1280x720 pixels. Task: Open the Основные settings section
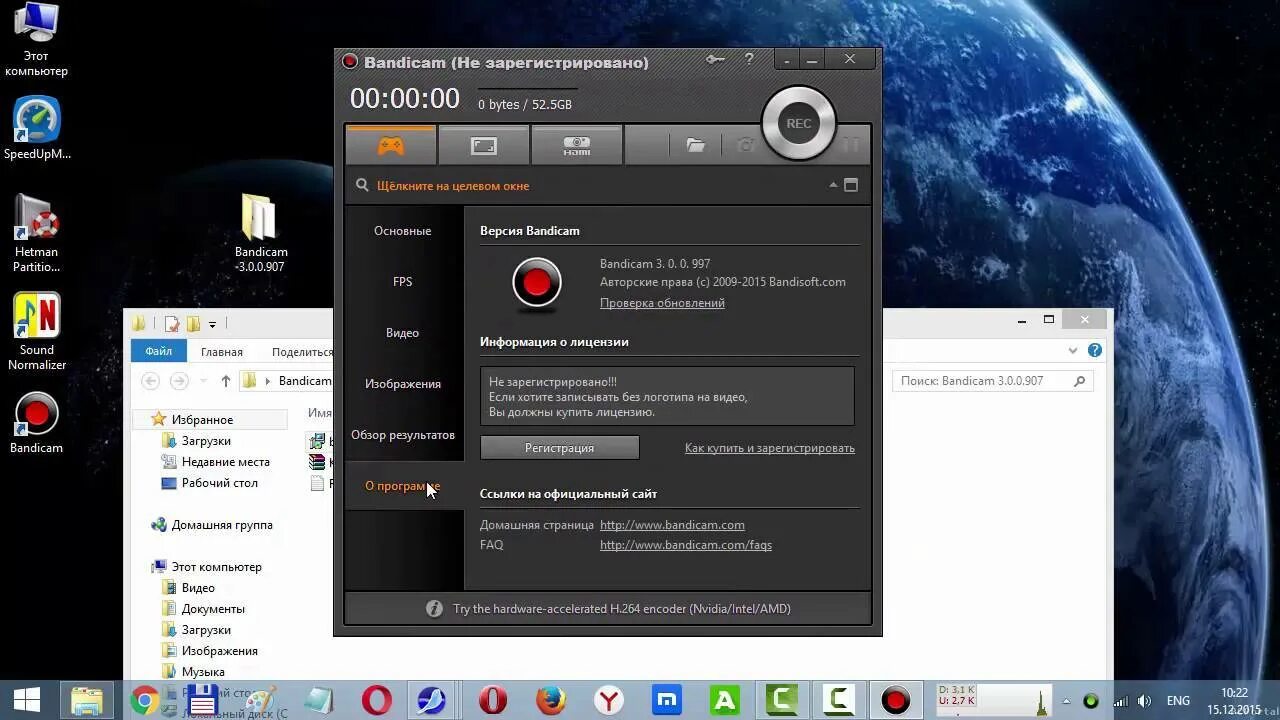click(x=403, y=231)
